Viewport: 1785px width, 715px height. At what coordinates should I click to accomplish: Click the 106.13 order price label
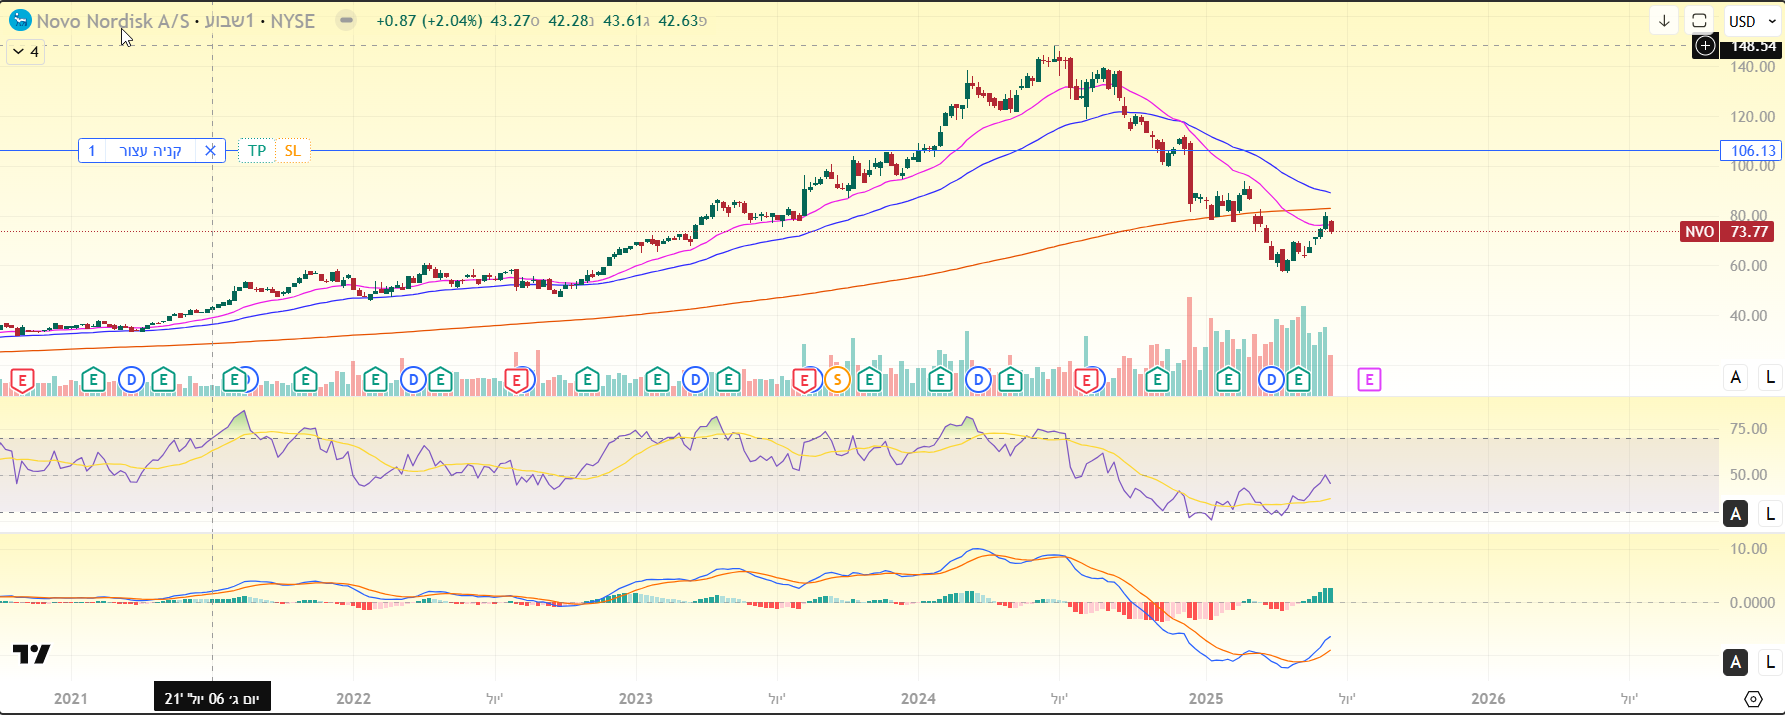click(x=1752, y=151)
